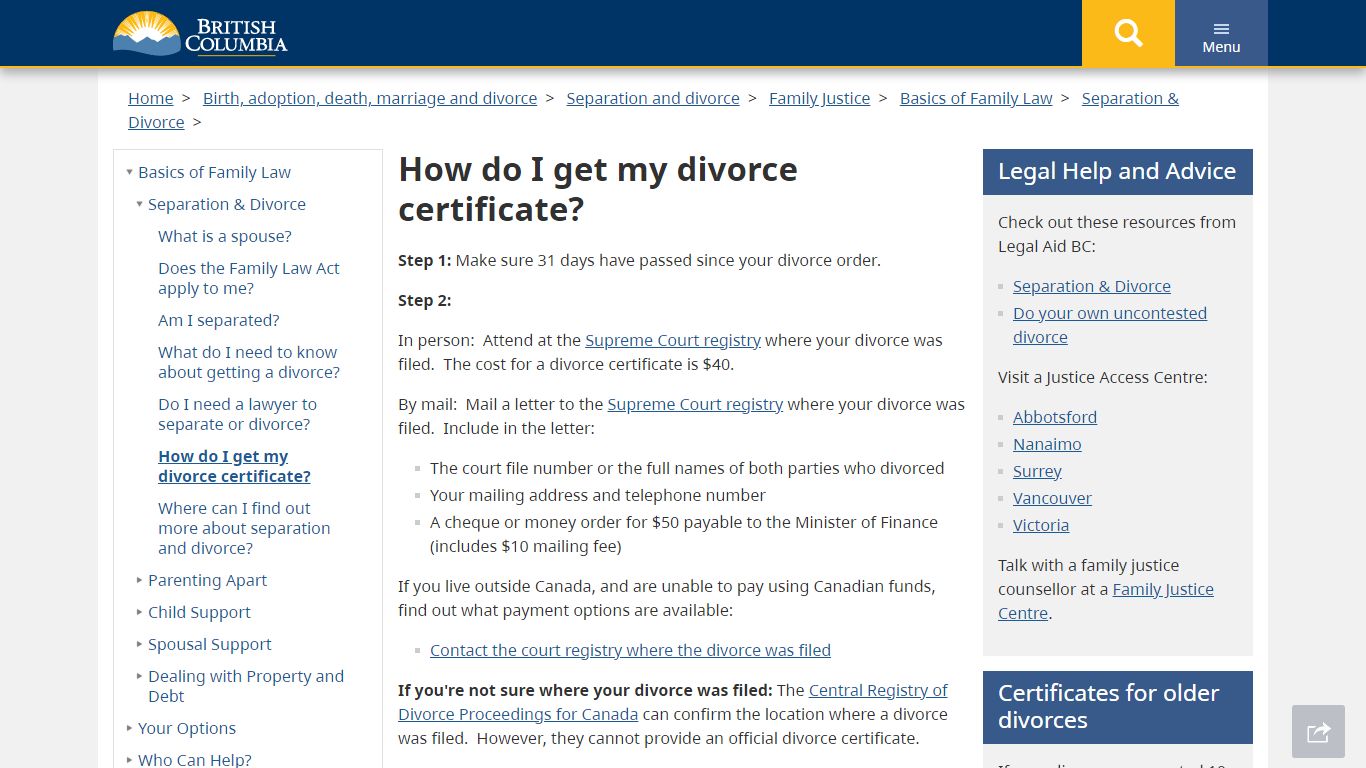Visit Abbotsford Justice Access Centre link
The height and width of the screenshot is (768, 1366).
click(1055, 417)
